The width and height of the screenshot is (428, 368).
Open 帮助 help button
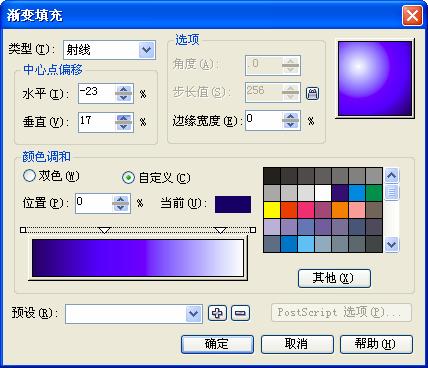tap(376, 344)
